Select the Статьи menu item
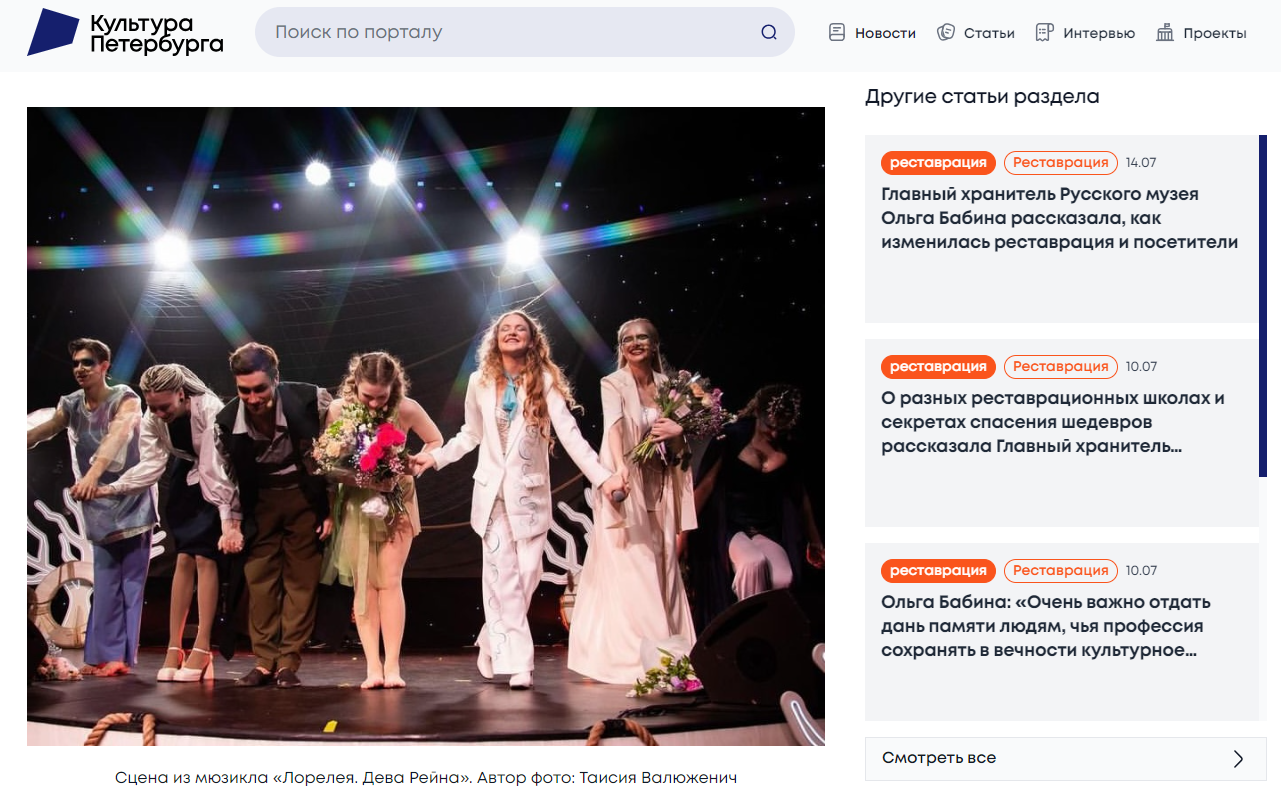1281x797 pixels. coord(988,32)
